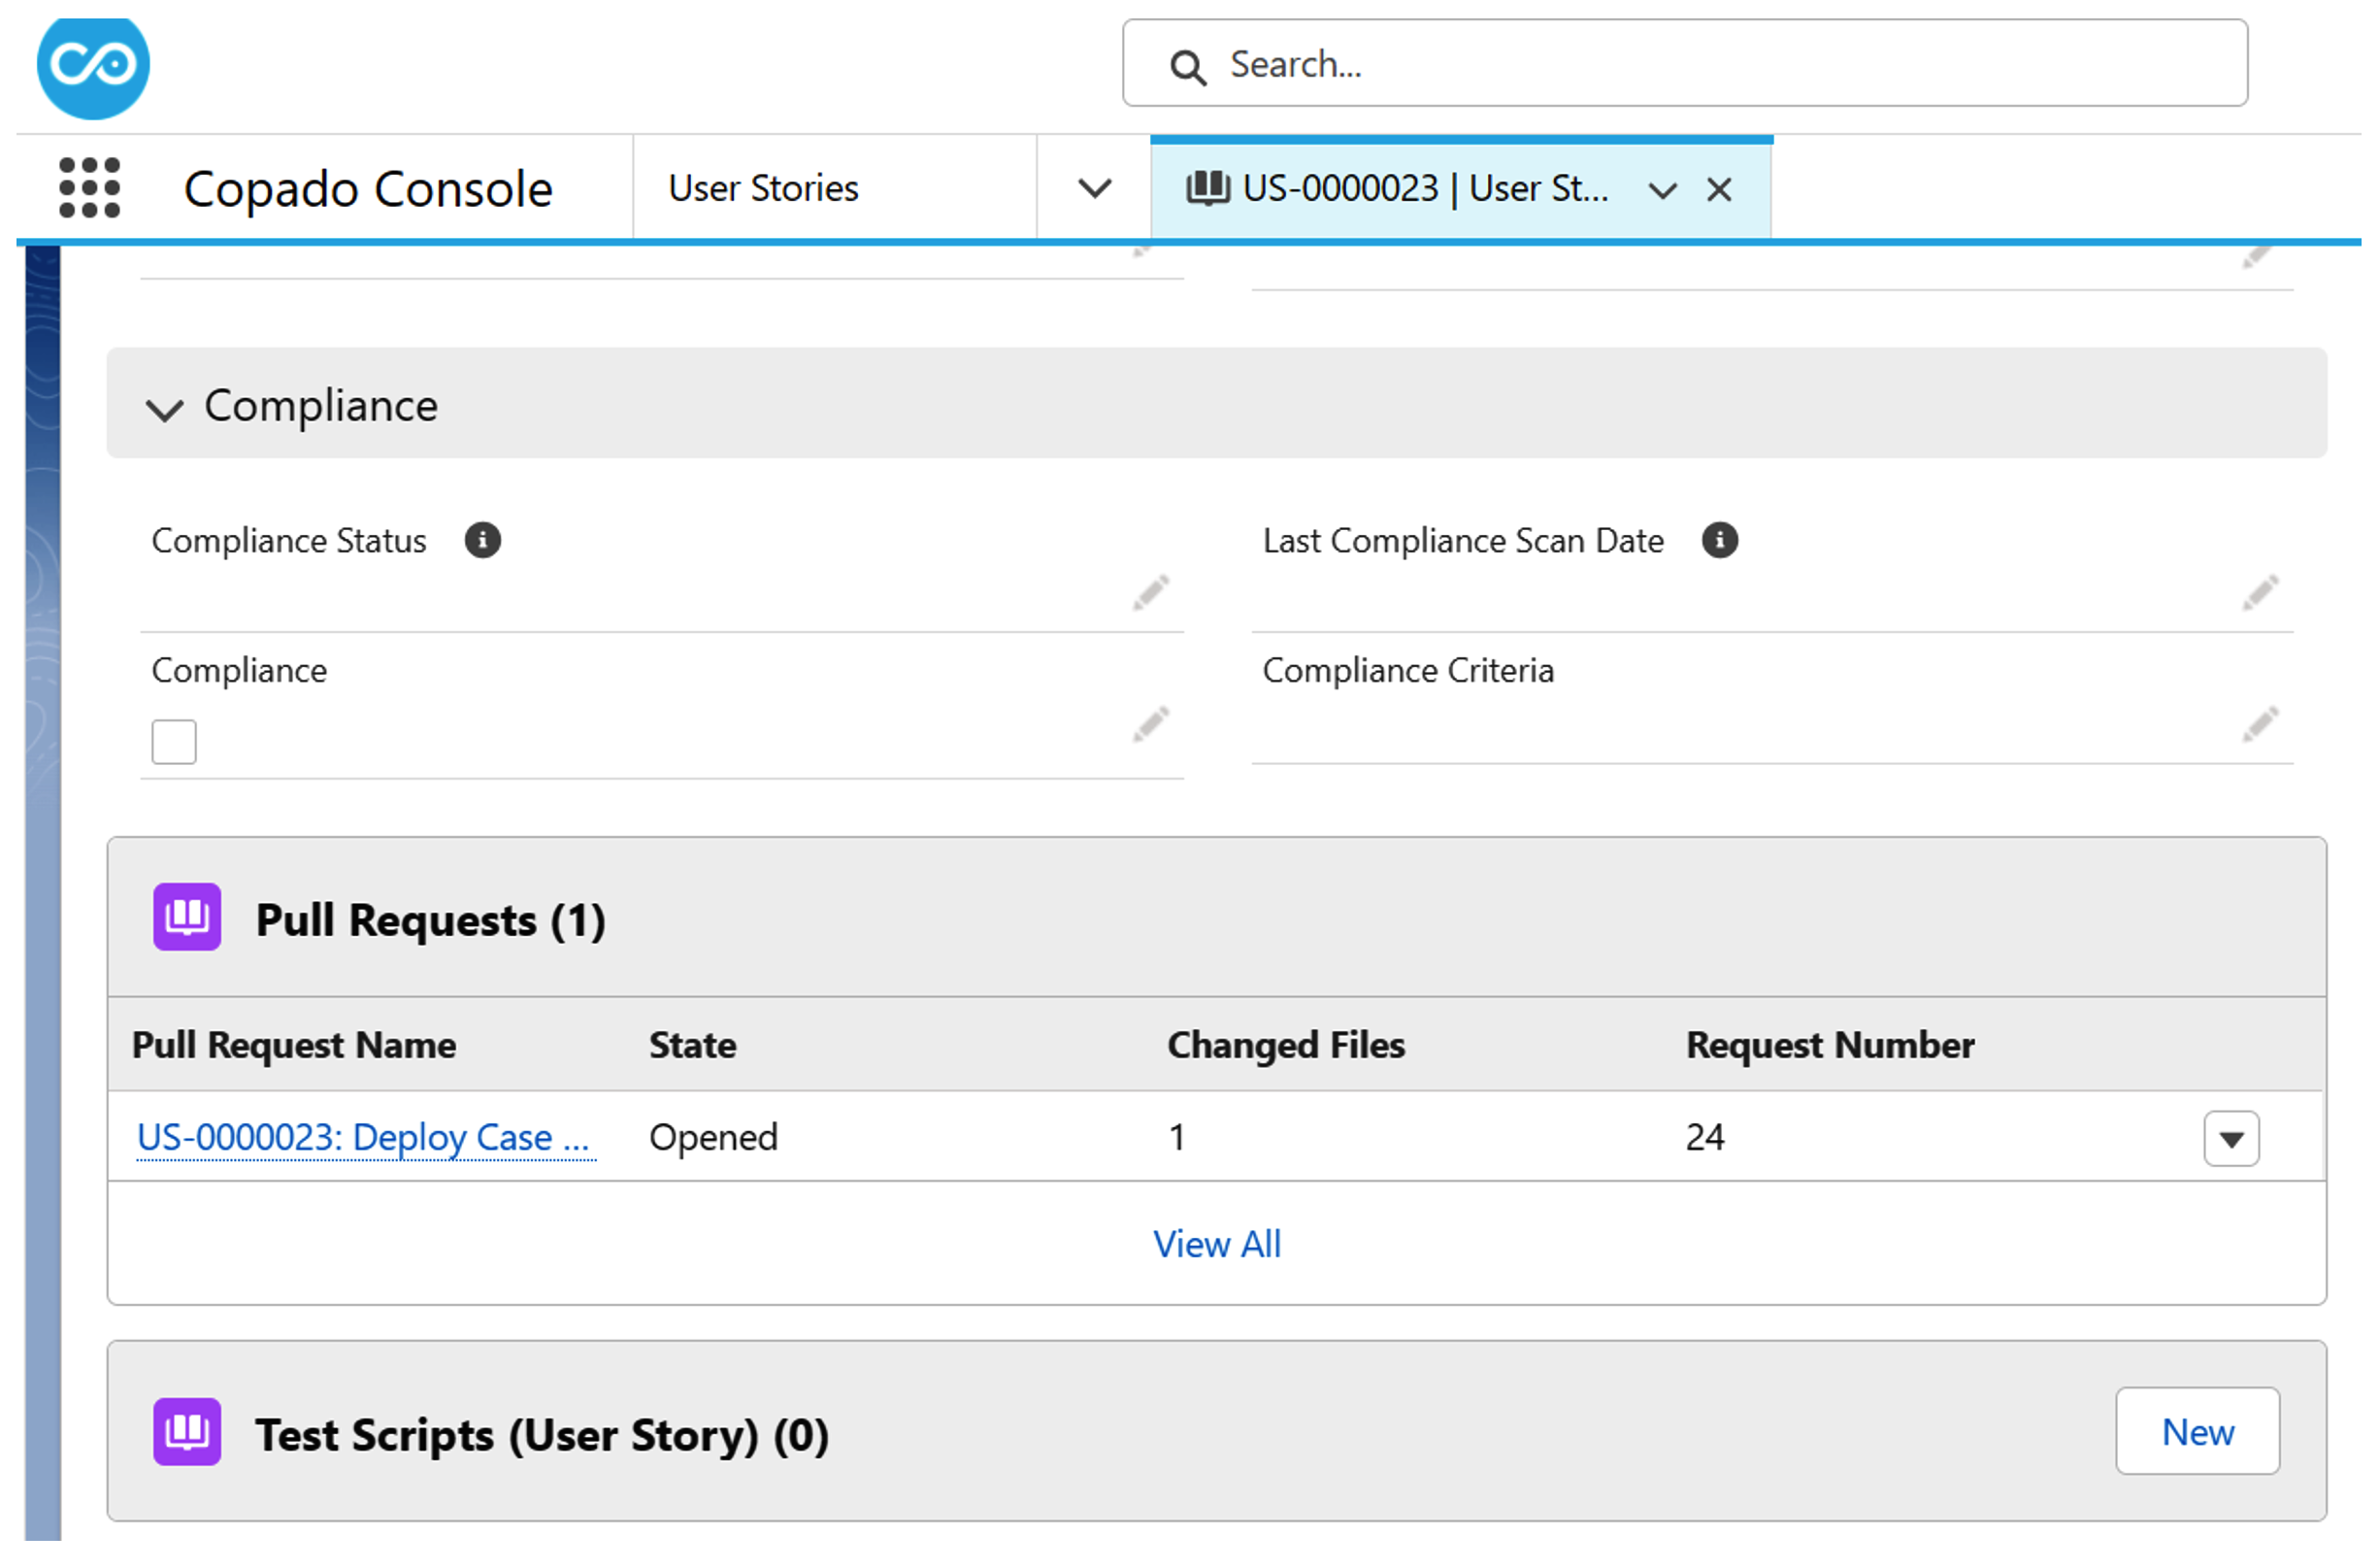Click the Compliance Criteria field label
This screenshot has width=2380, height=1568.
point(1408,670)
